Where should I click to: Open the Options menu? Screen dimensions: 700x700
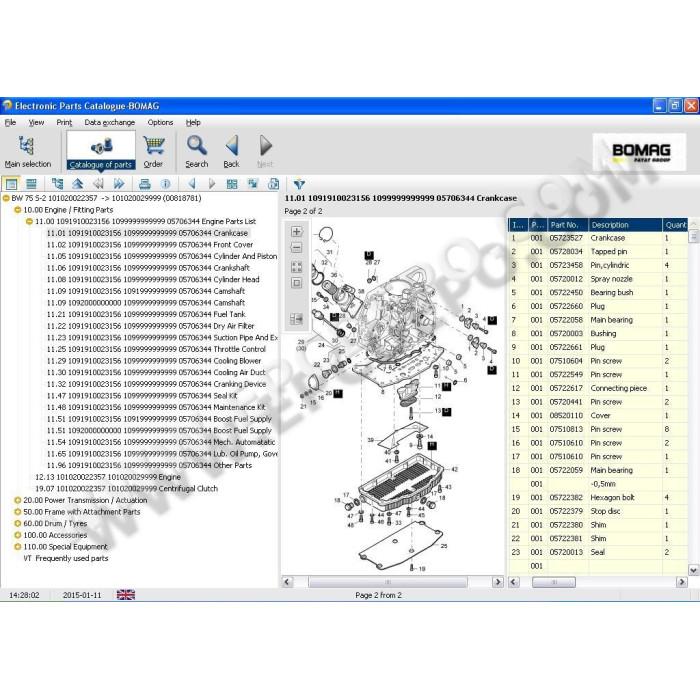[160, 122]
